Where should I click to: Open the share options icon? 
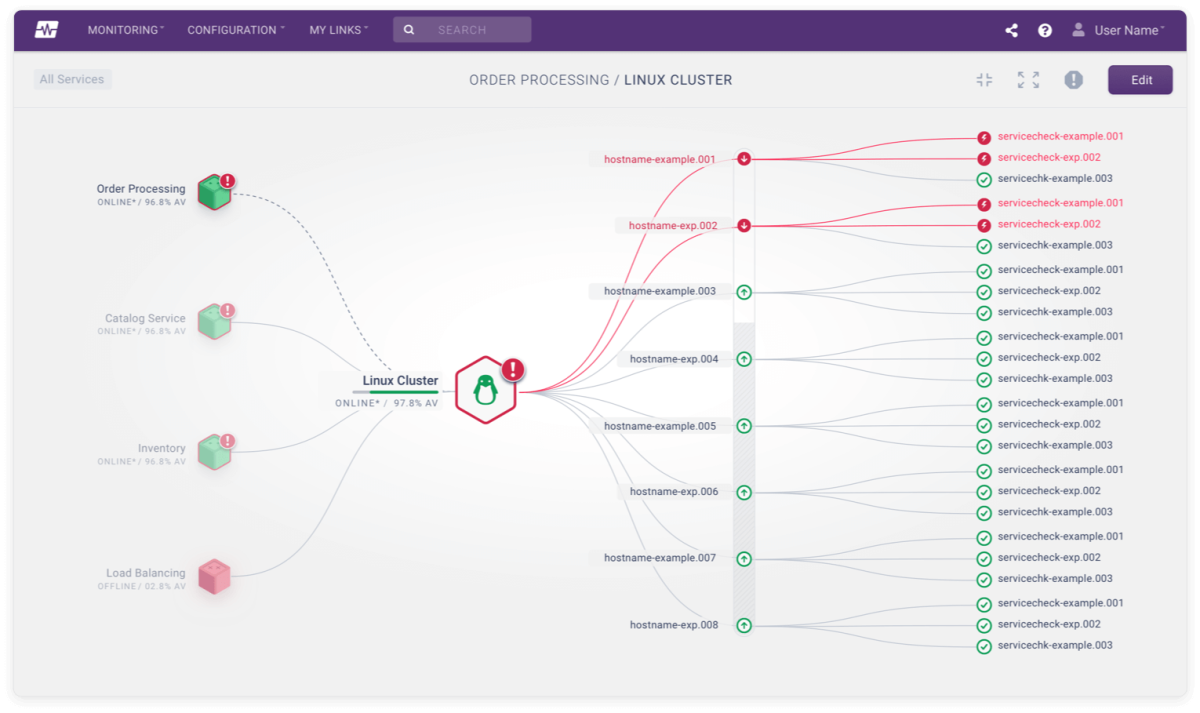(1011, 30)
